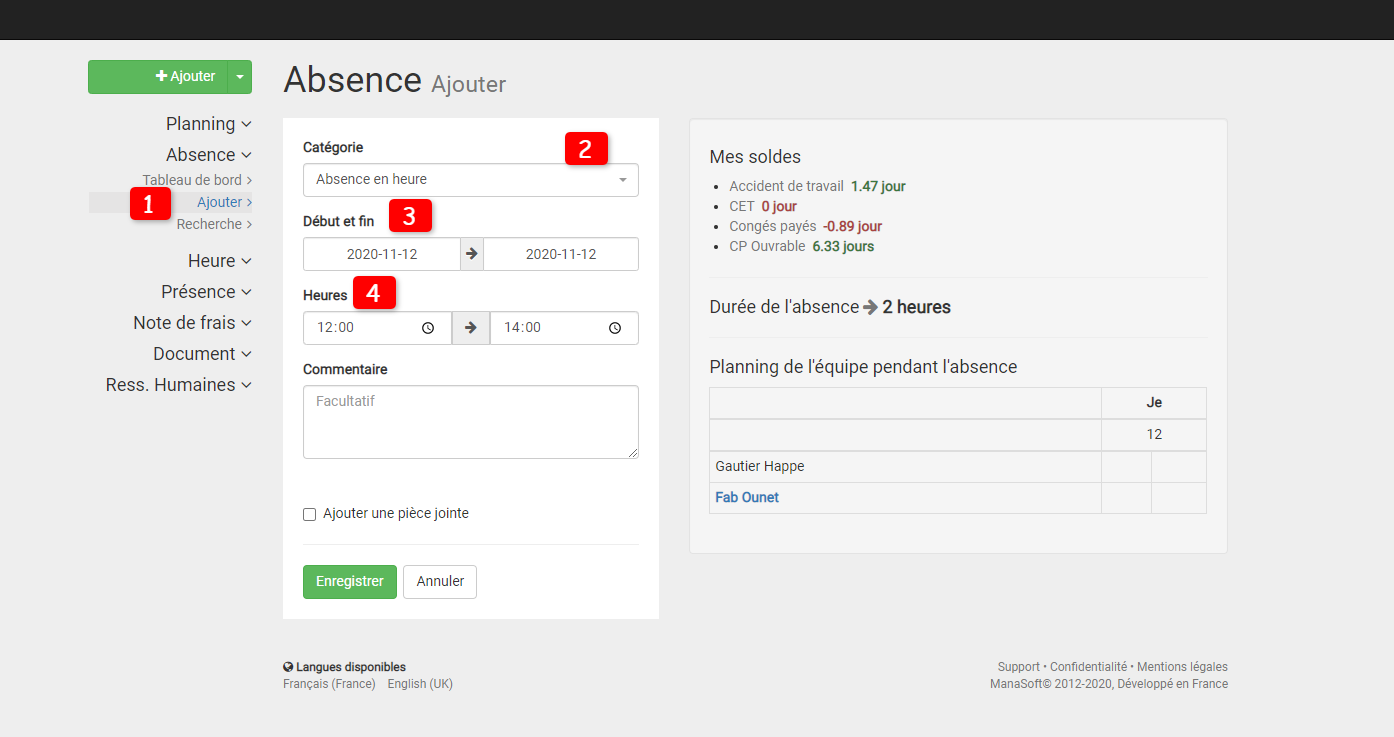Click the Commentaire text area
Screen dimensions: 1394x737
471,422
